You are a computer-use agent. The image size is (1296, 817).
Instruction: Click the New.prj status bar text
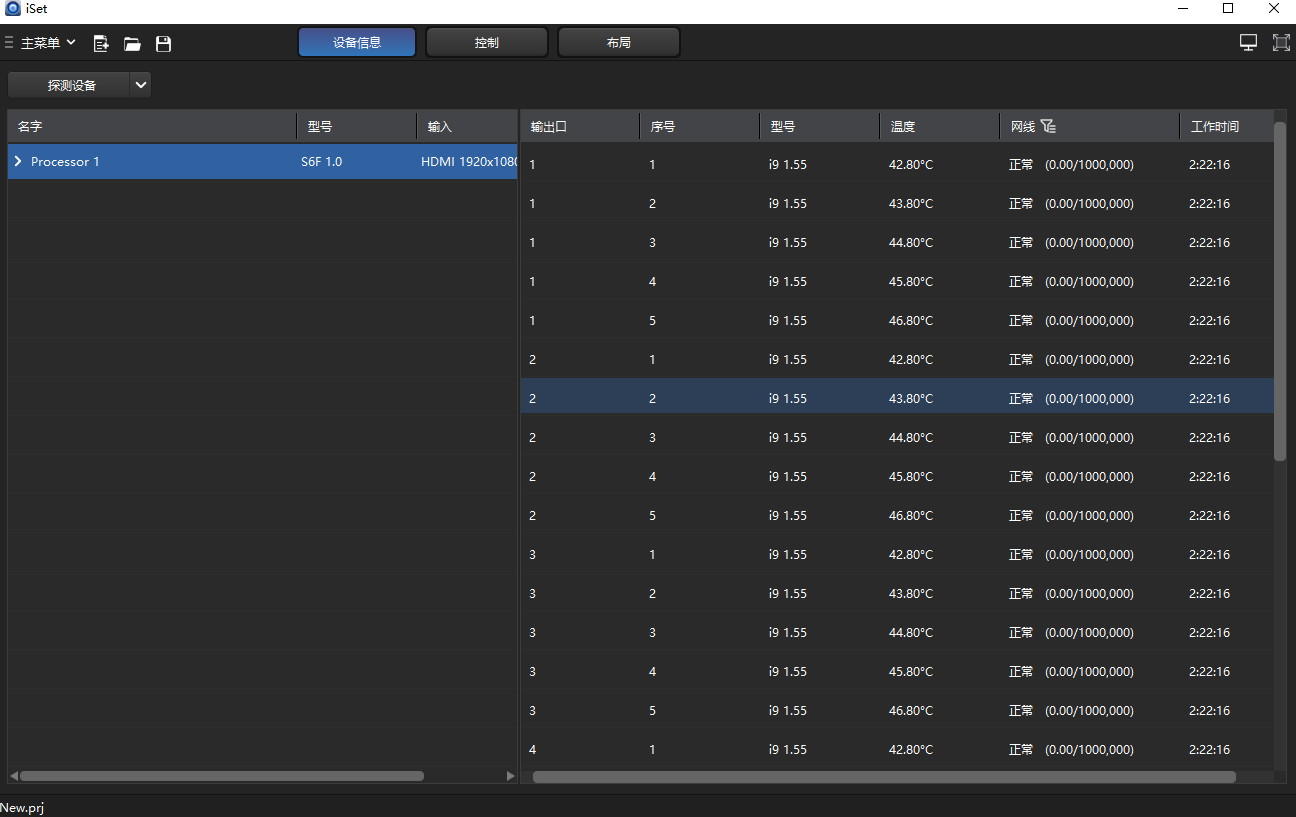coord(22,807)
